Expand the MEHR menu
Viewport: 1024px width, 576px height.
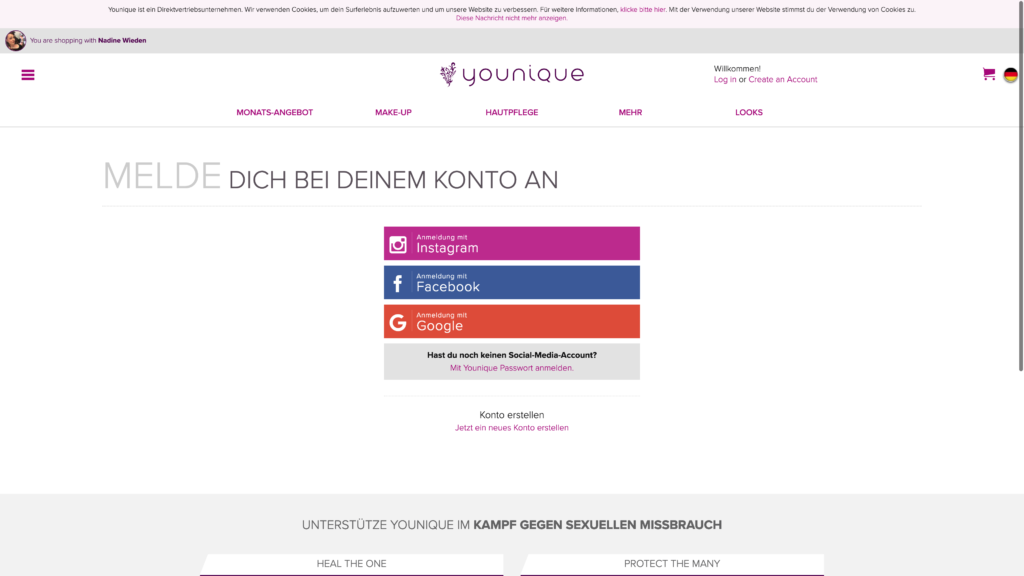click(x=630, y=112)
